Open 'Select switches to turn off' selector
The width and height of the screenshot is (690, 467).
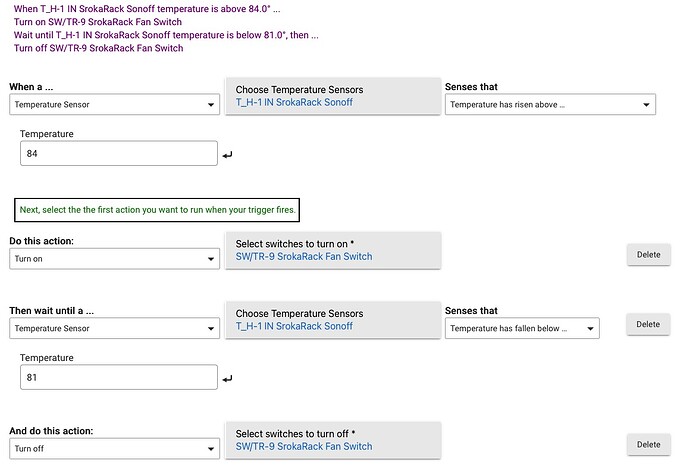click(333, 440)
